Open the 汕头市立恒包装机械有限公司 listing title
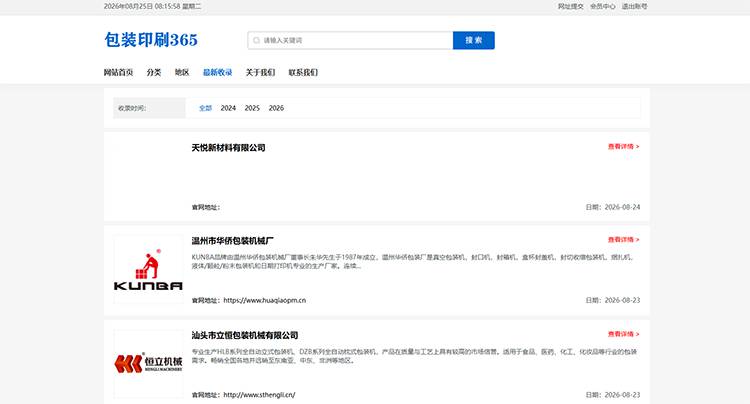 (244, 335)
